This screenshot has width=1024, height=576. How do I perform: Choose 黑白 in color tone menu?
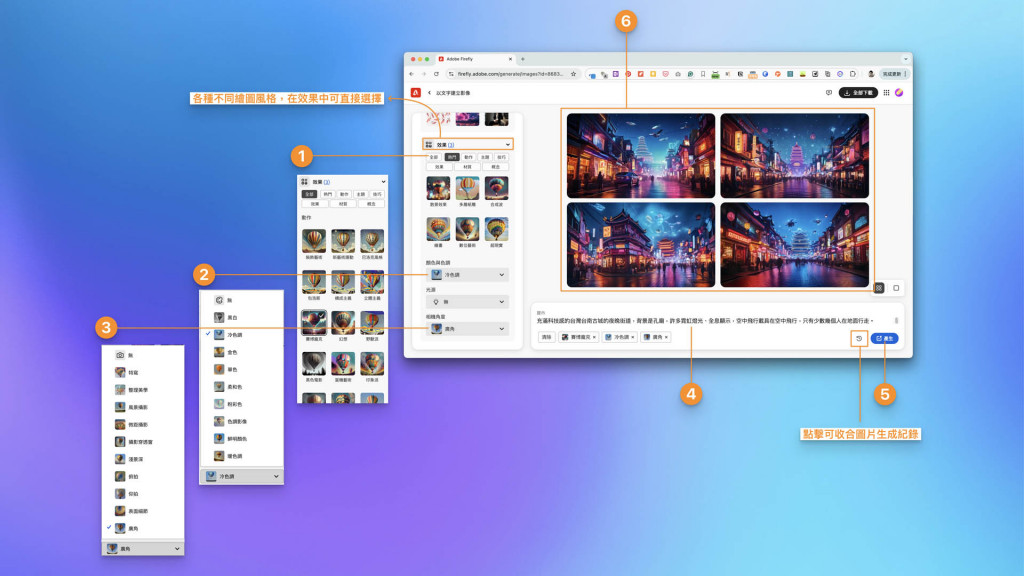(x=241, y=317)
